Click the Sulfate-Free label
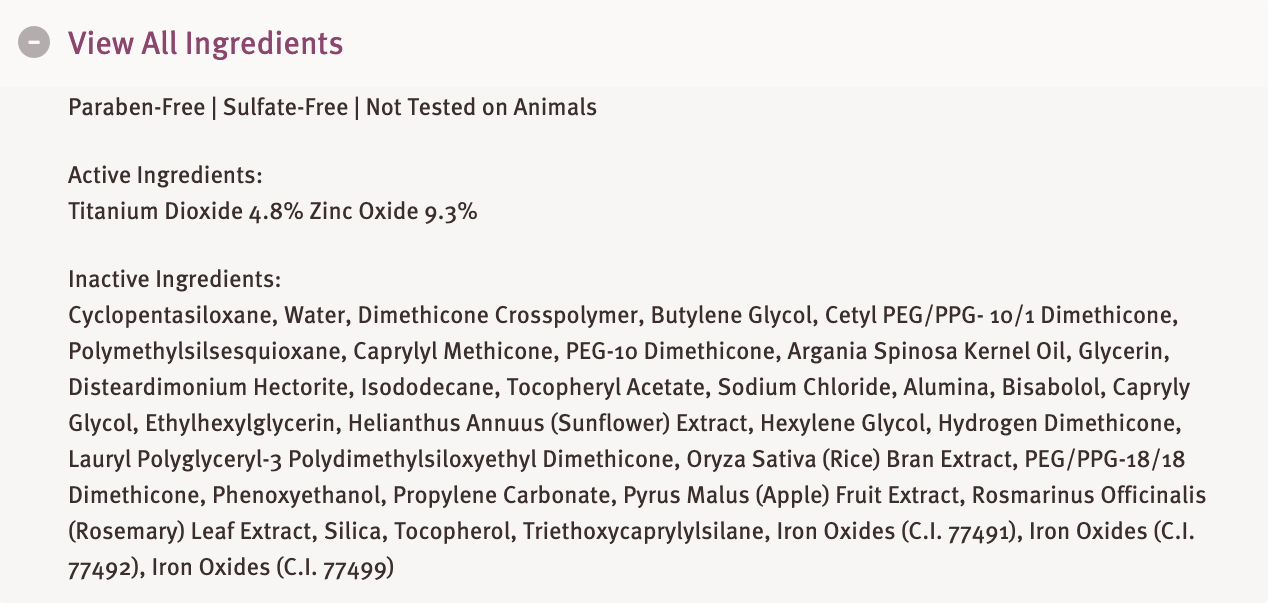Image resolution: width=1274 pixels, height=612 pixels. click(285, 107)
